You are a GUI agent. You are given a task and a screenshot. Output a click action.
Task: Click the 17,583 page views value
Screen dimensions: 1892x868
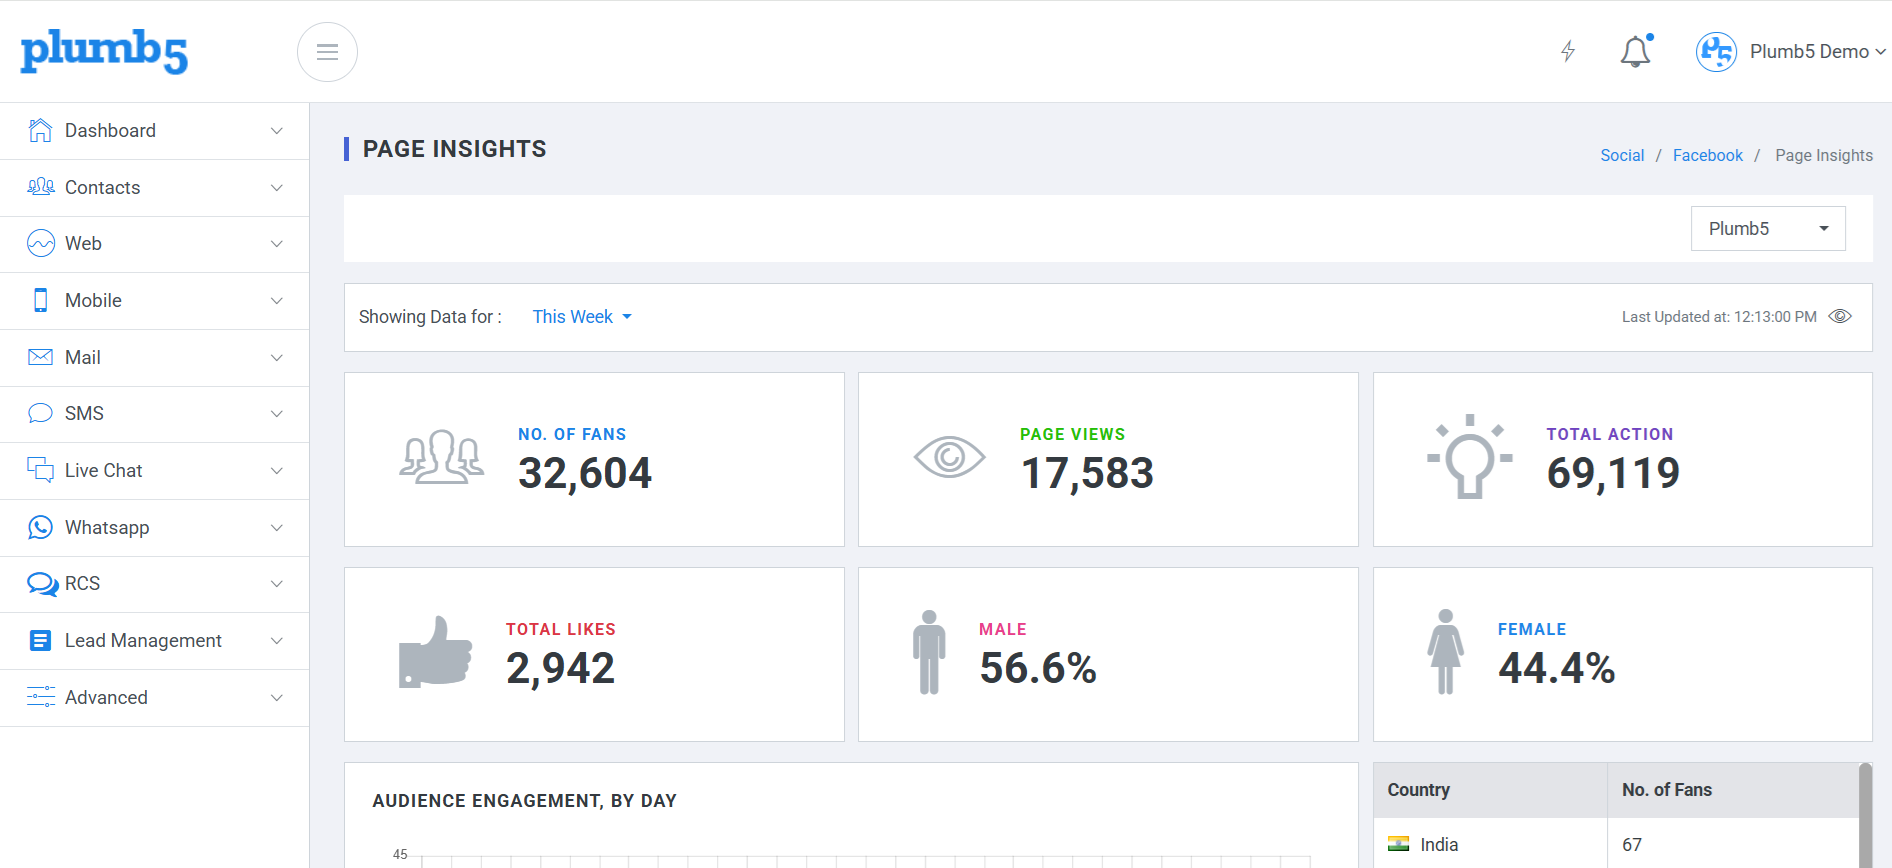point(1087,473)
